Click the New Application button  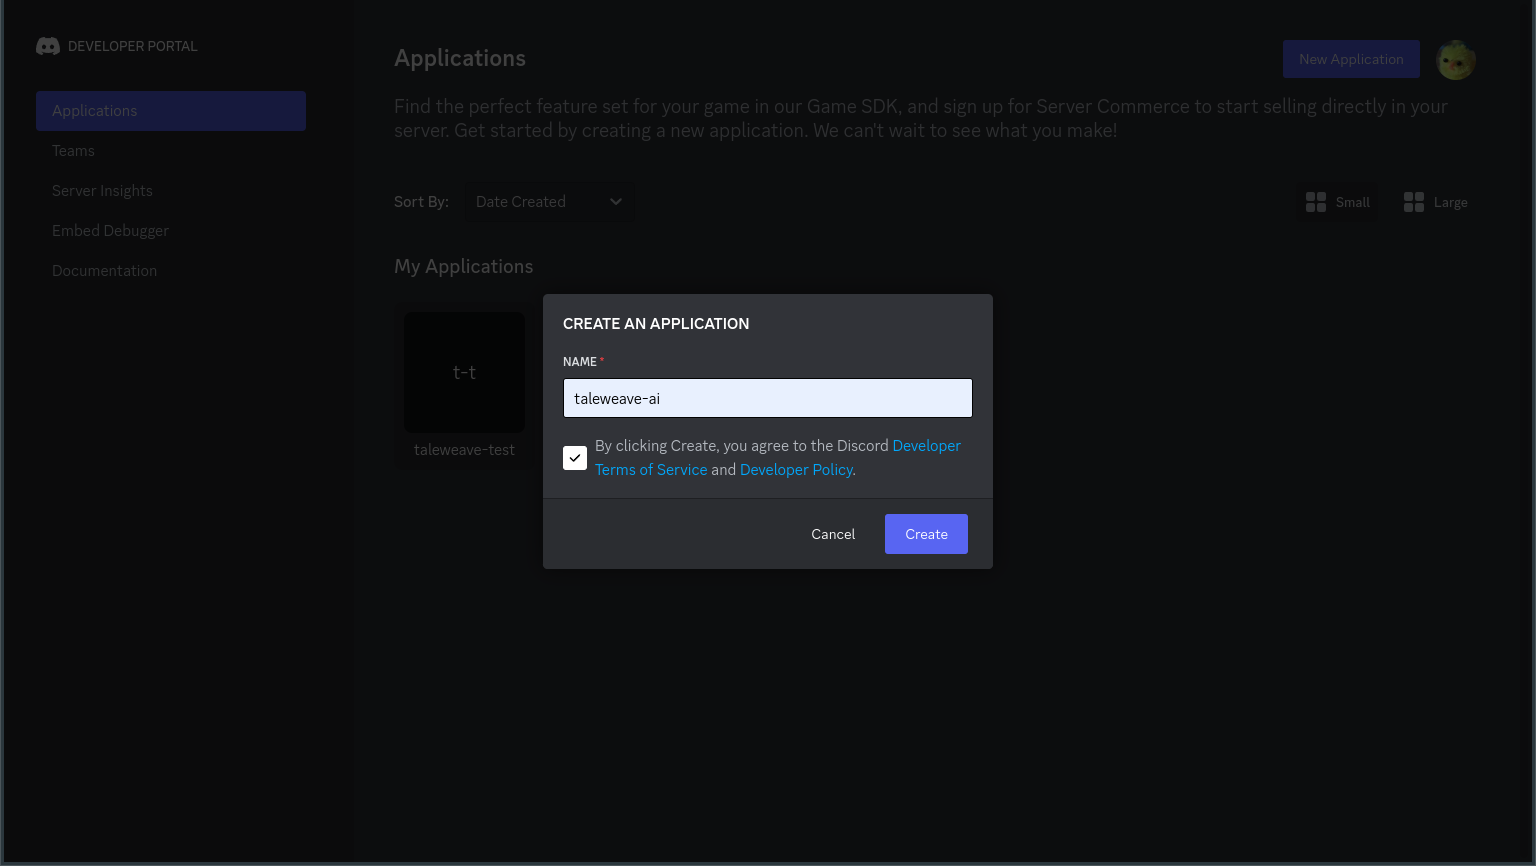[1351, 59]
